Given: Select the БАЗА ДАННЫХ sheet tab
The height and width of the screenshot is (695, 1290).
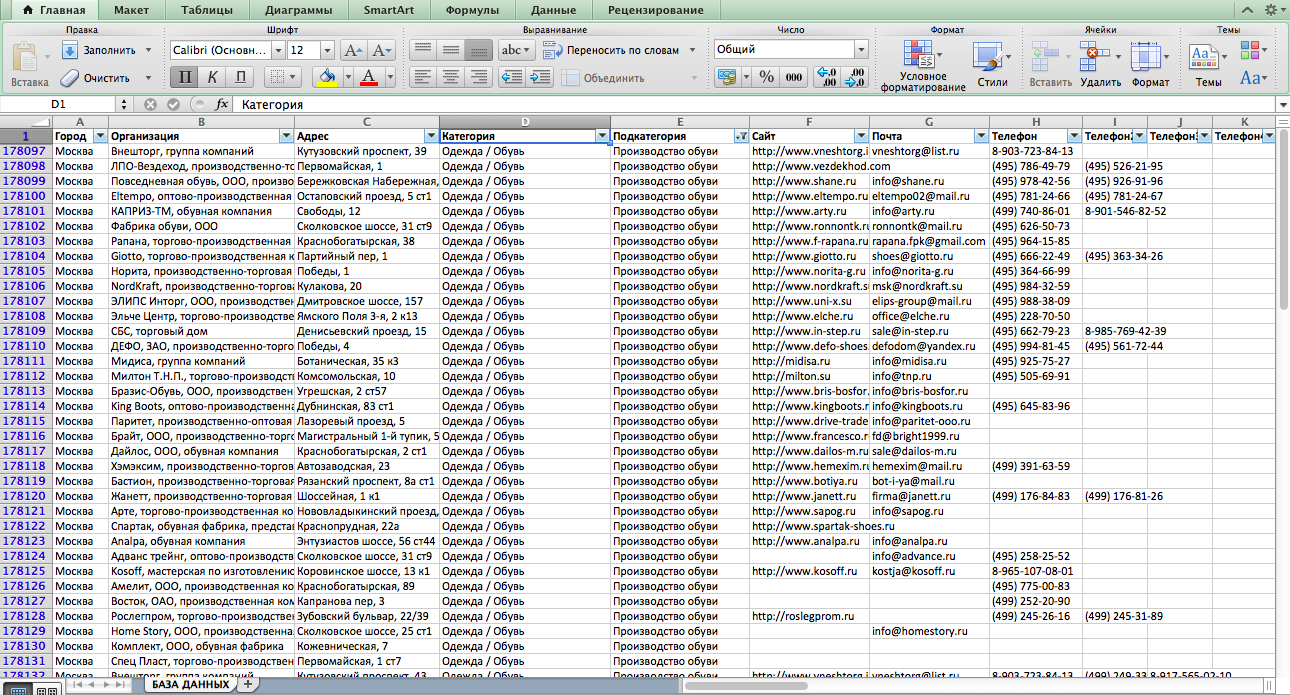Looking at the screenshot, I should pyautogui.click(x=192, y=685).
